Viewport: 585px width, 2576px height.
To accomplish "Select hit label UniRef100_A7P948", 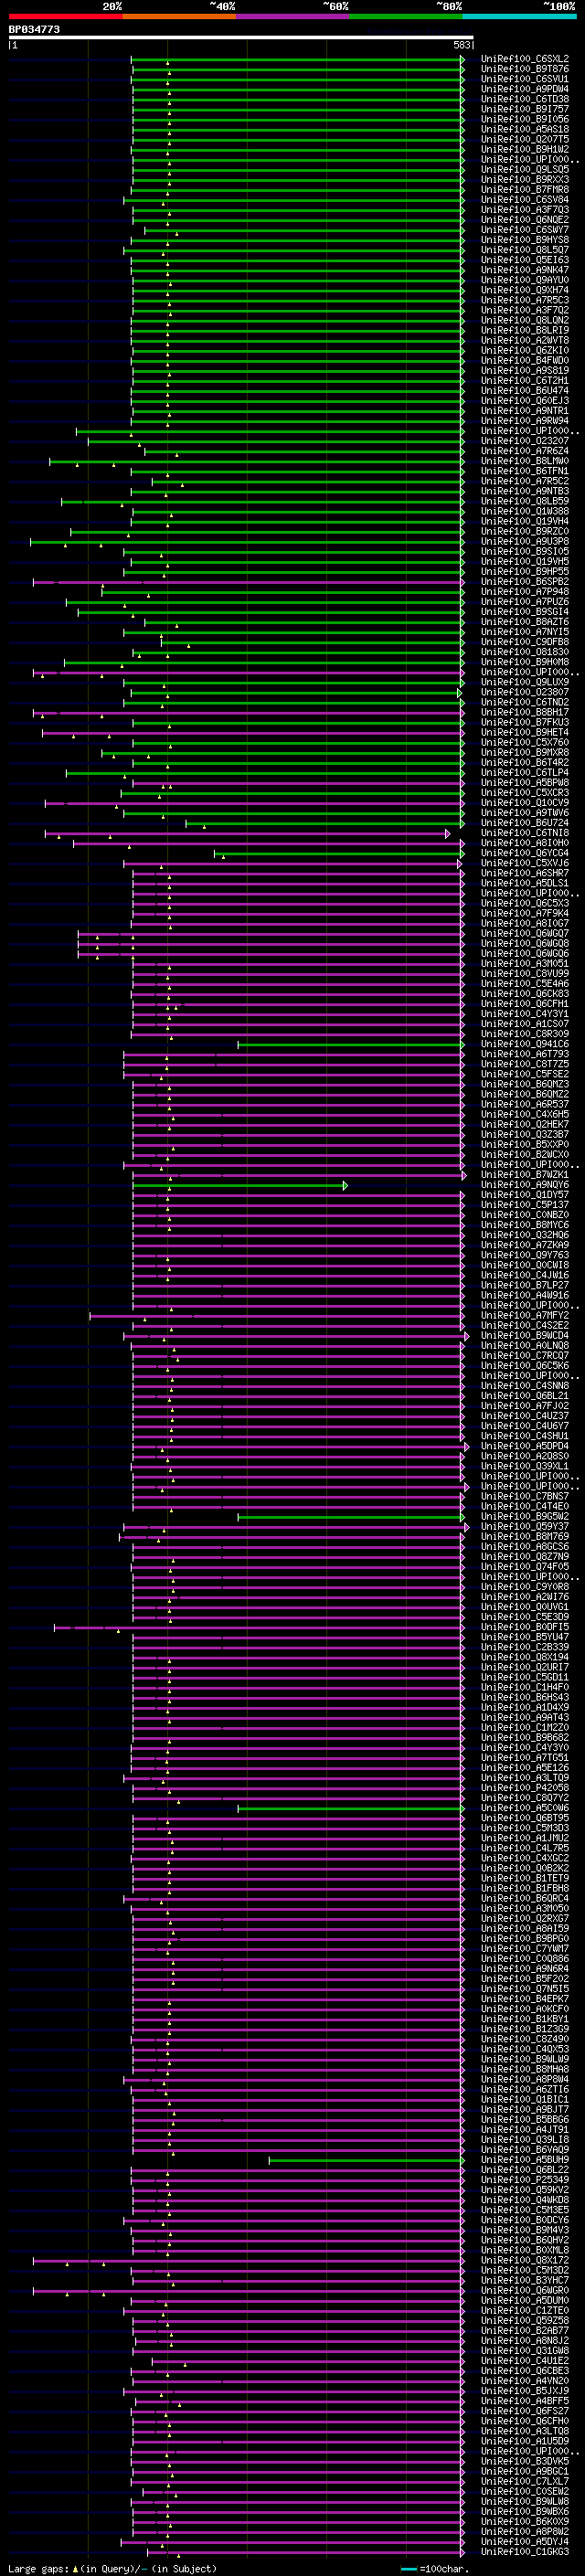I will pos(525,591).
